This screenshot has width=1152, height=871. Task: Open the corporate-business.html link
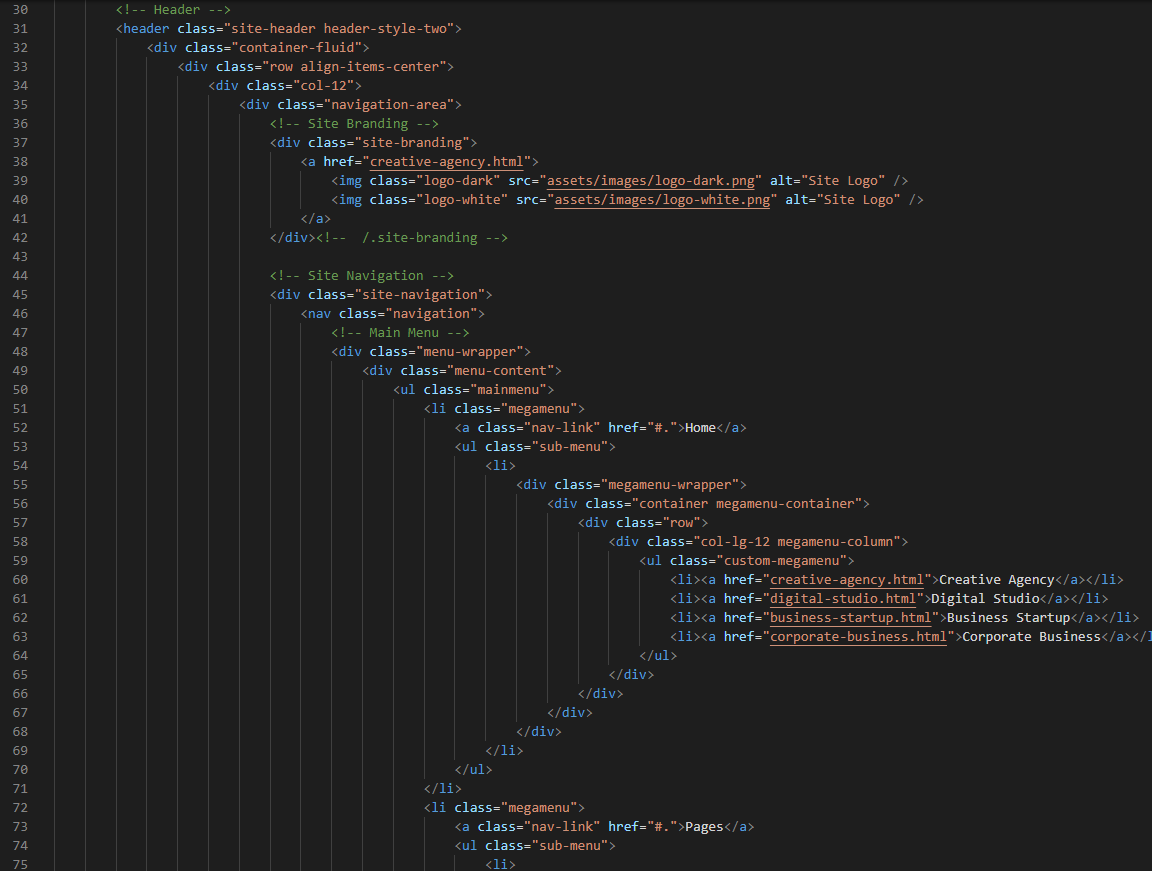tap(857, 636)
